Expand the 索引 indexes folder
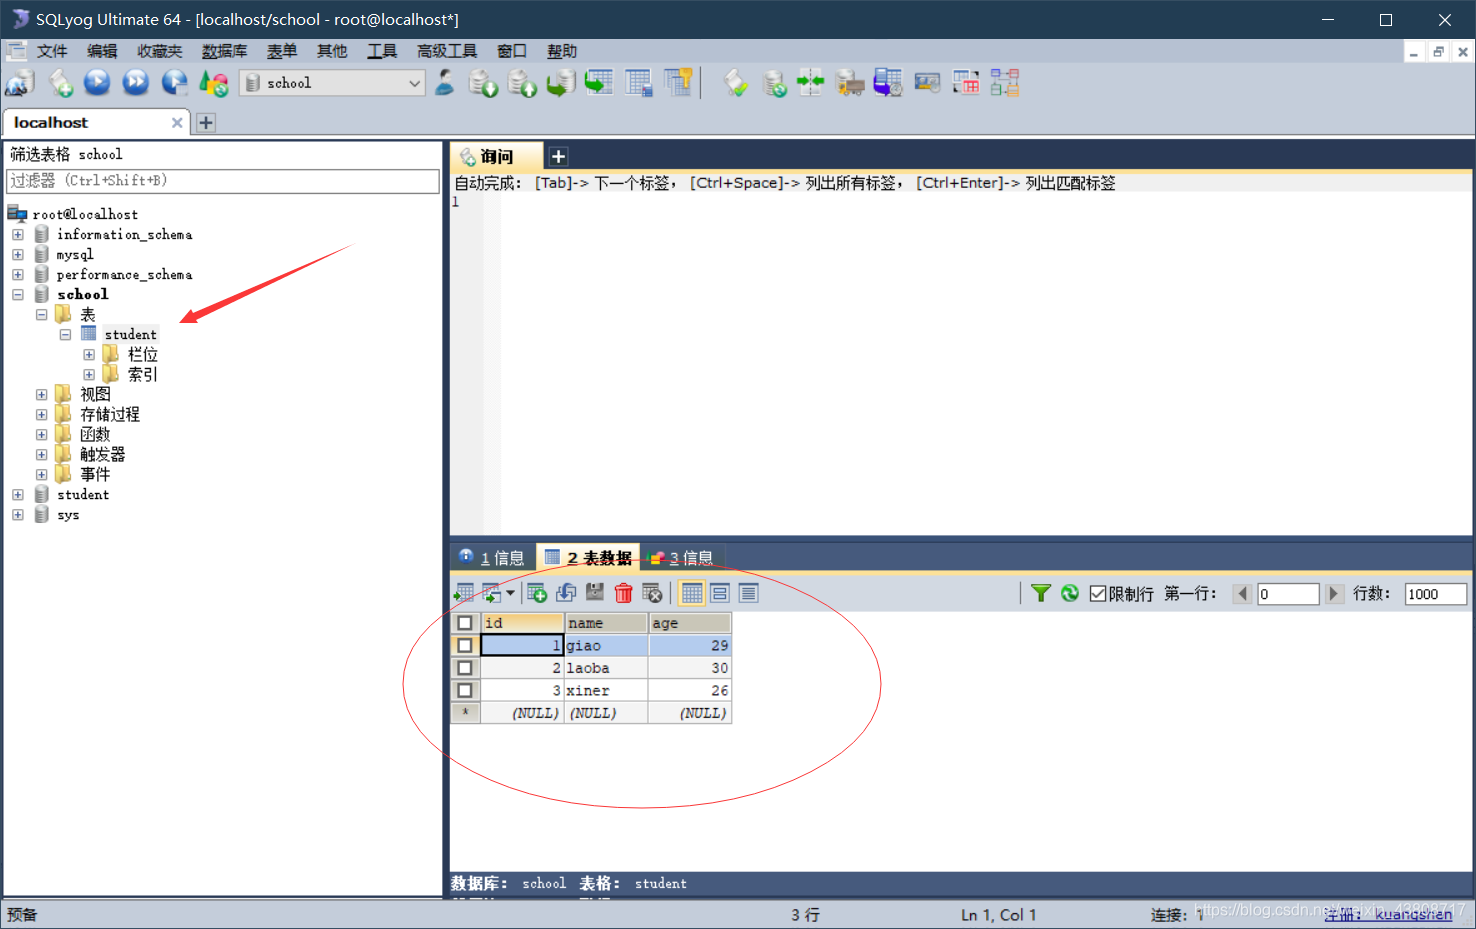 (89, 374)
